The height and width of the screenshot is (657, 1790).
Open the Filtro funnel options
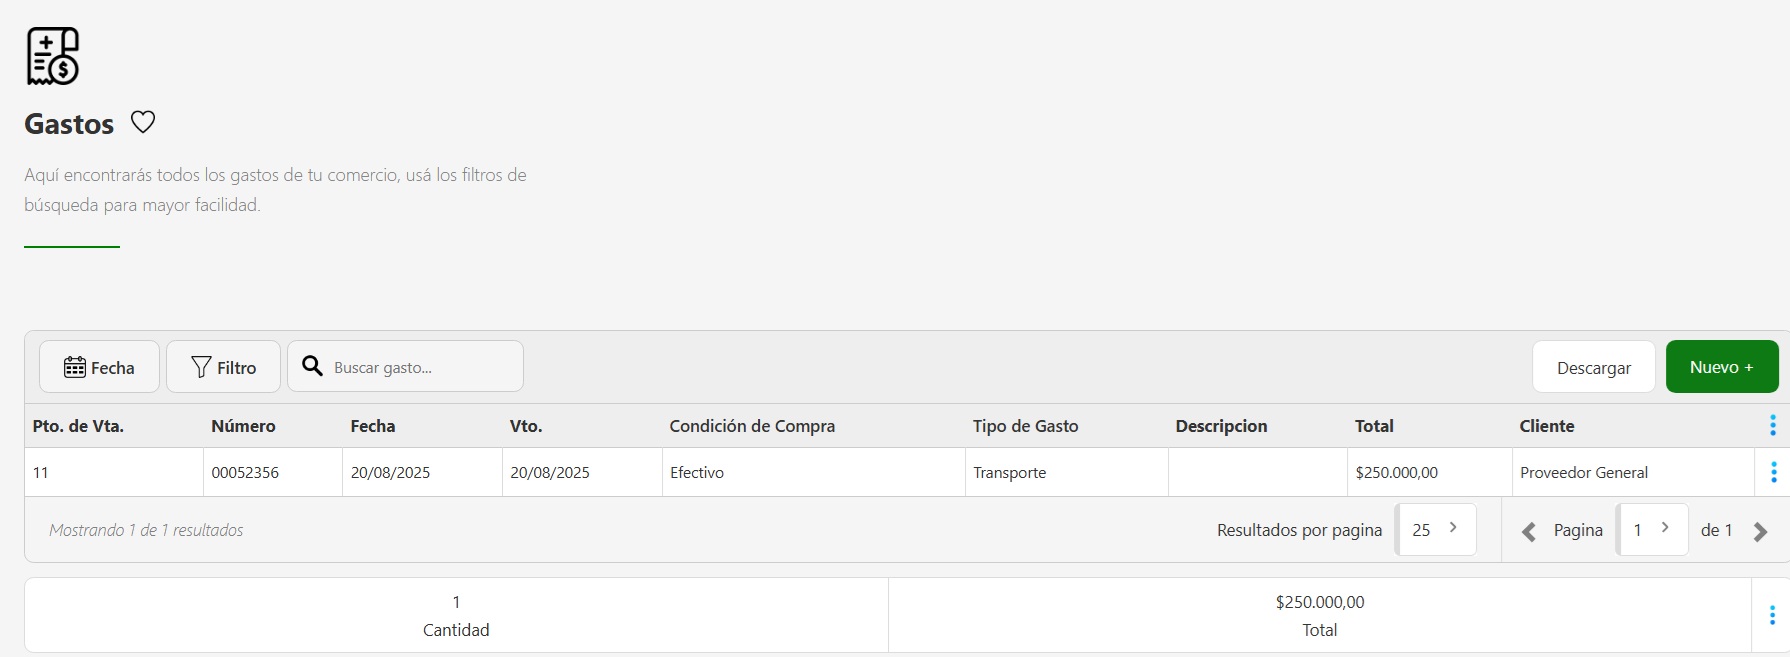tap(223, 367)
